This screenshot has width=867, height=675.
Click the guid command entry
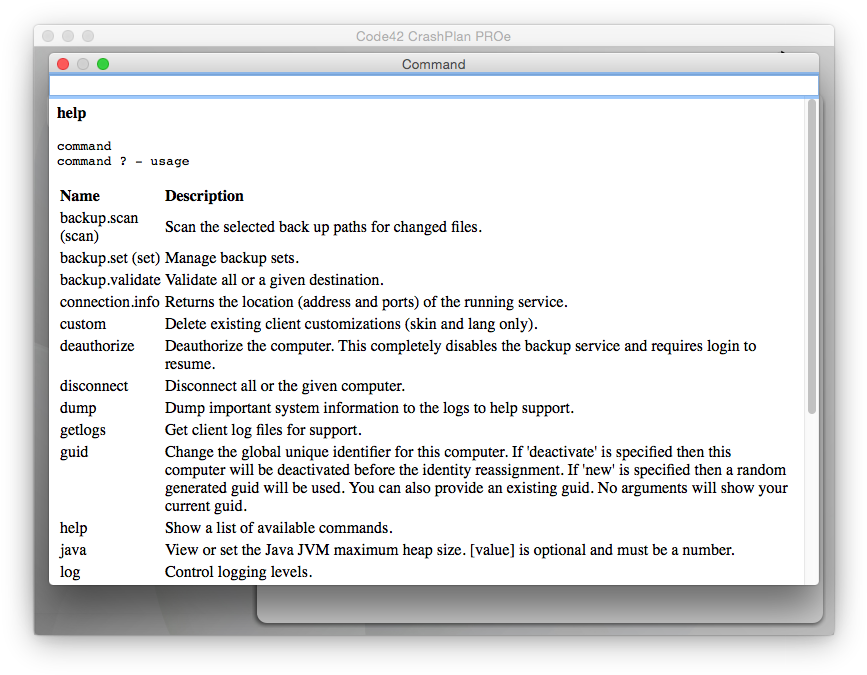click(73, 451)
